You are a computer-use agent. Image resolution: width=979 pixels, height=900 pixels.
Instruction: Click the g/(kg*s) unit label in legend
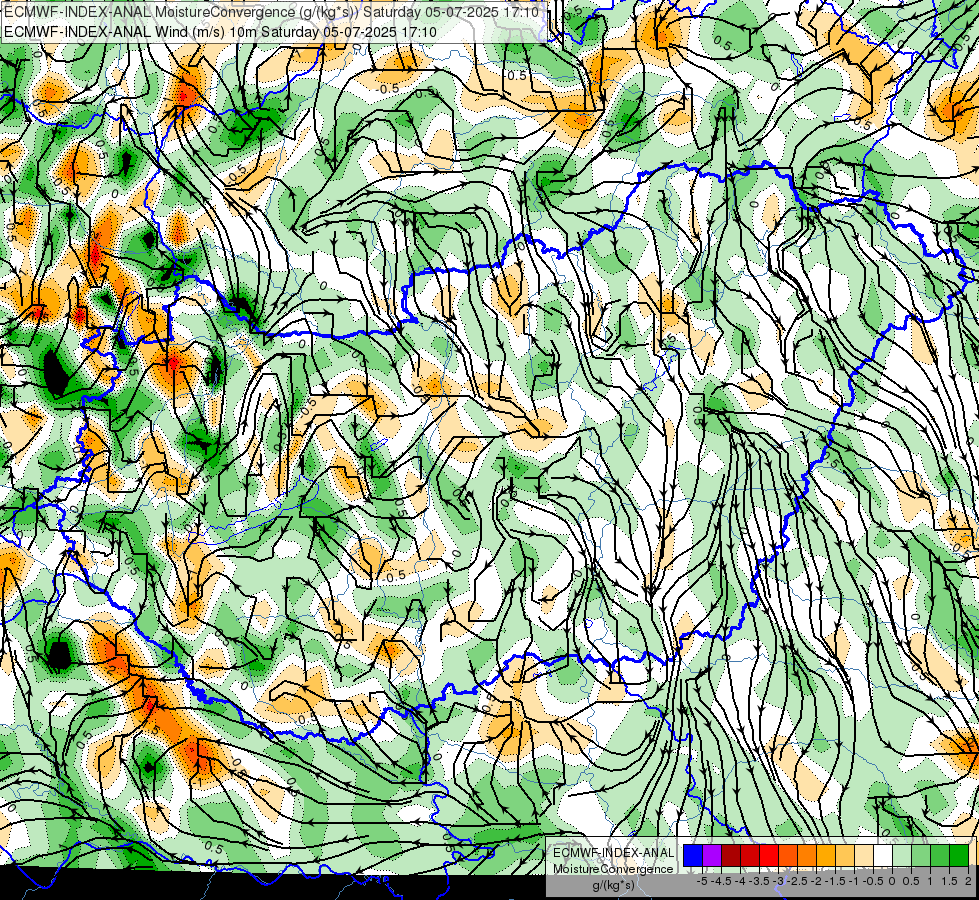pyautogui.click(x=613, y=886)
